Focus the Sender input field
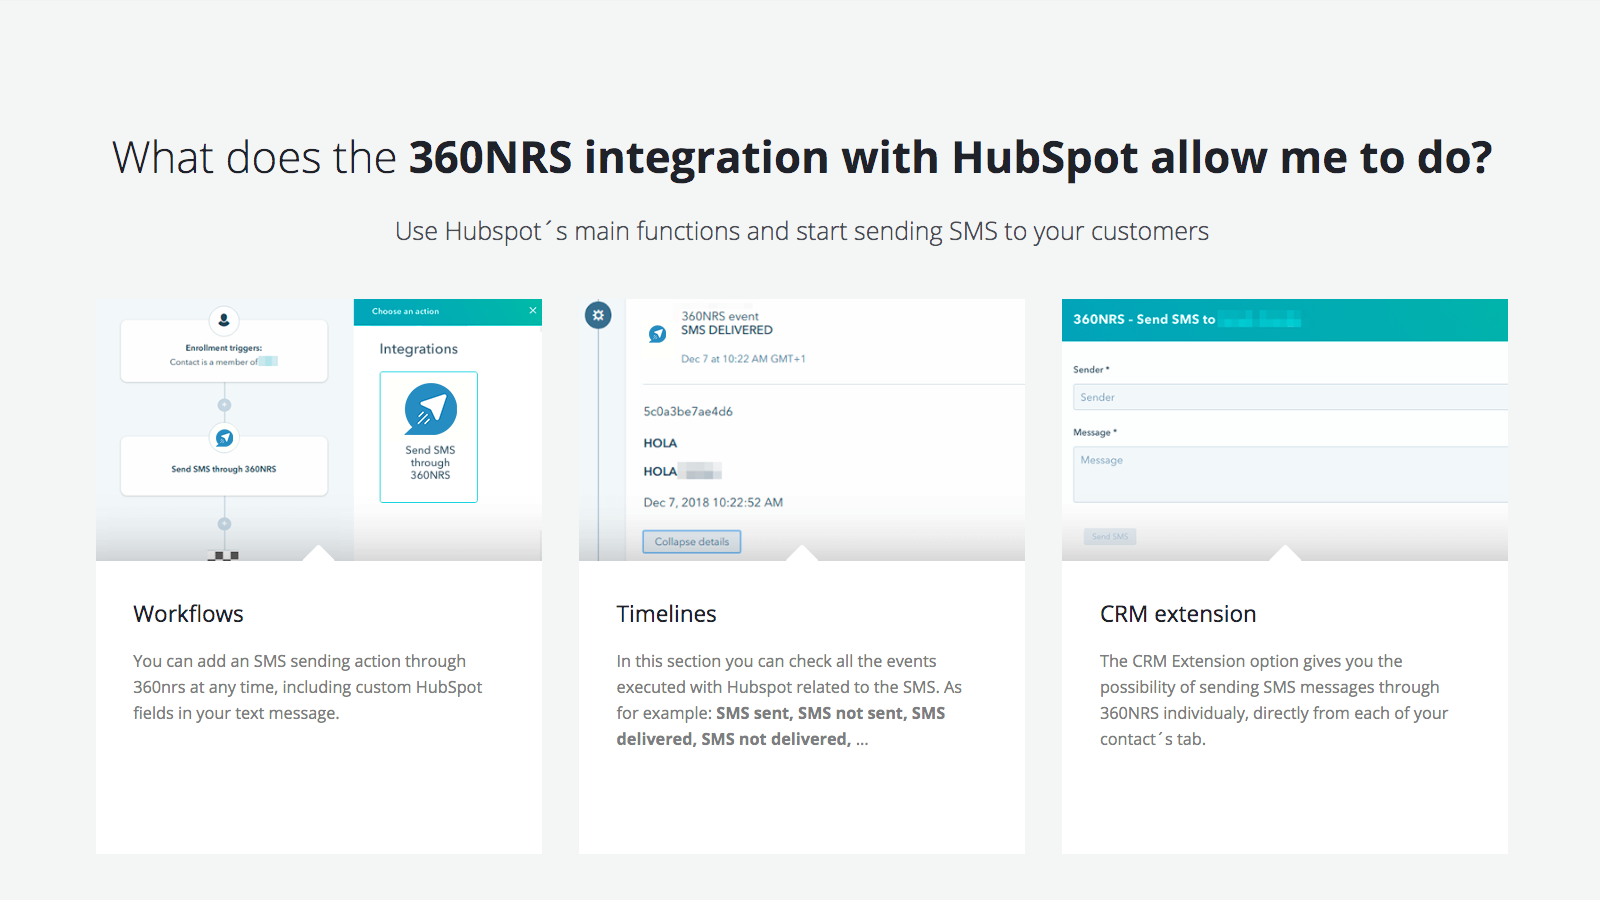The height and width of the screenshot is (900, 1600). click(1290, 397)
